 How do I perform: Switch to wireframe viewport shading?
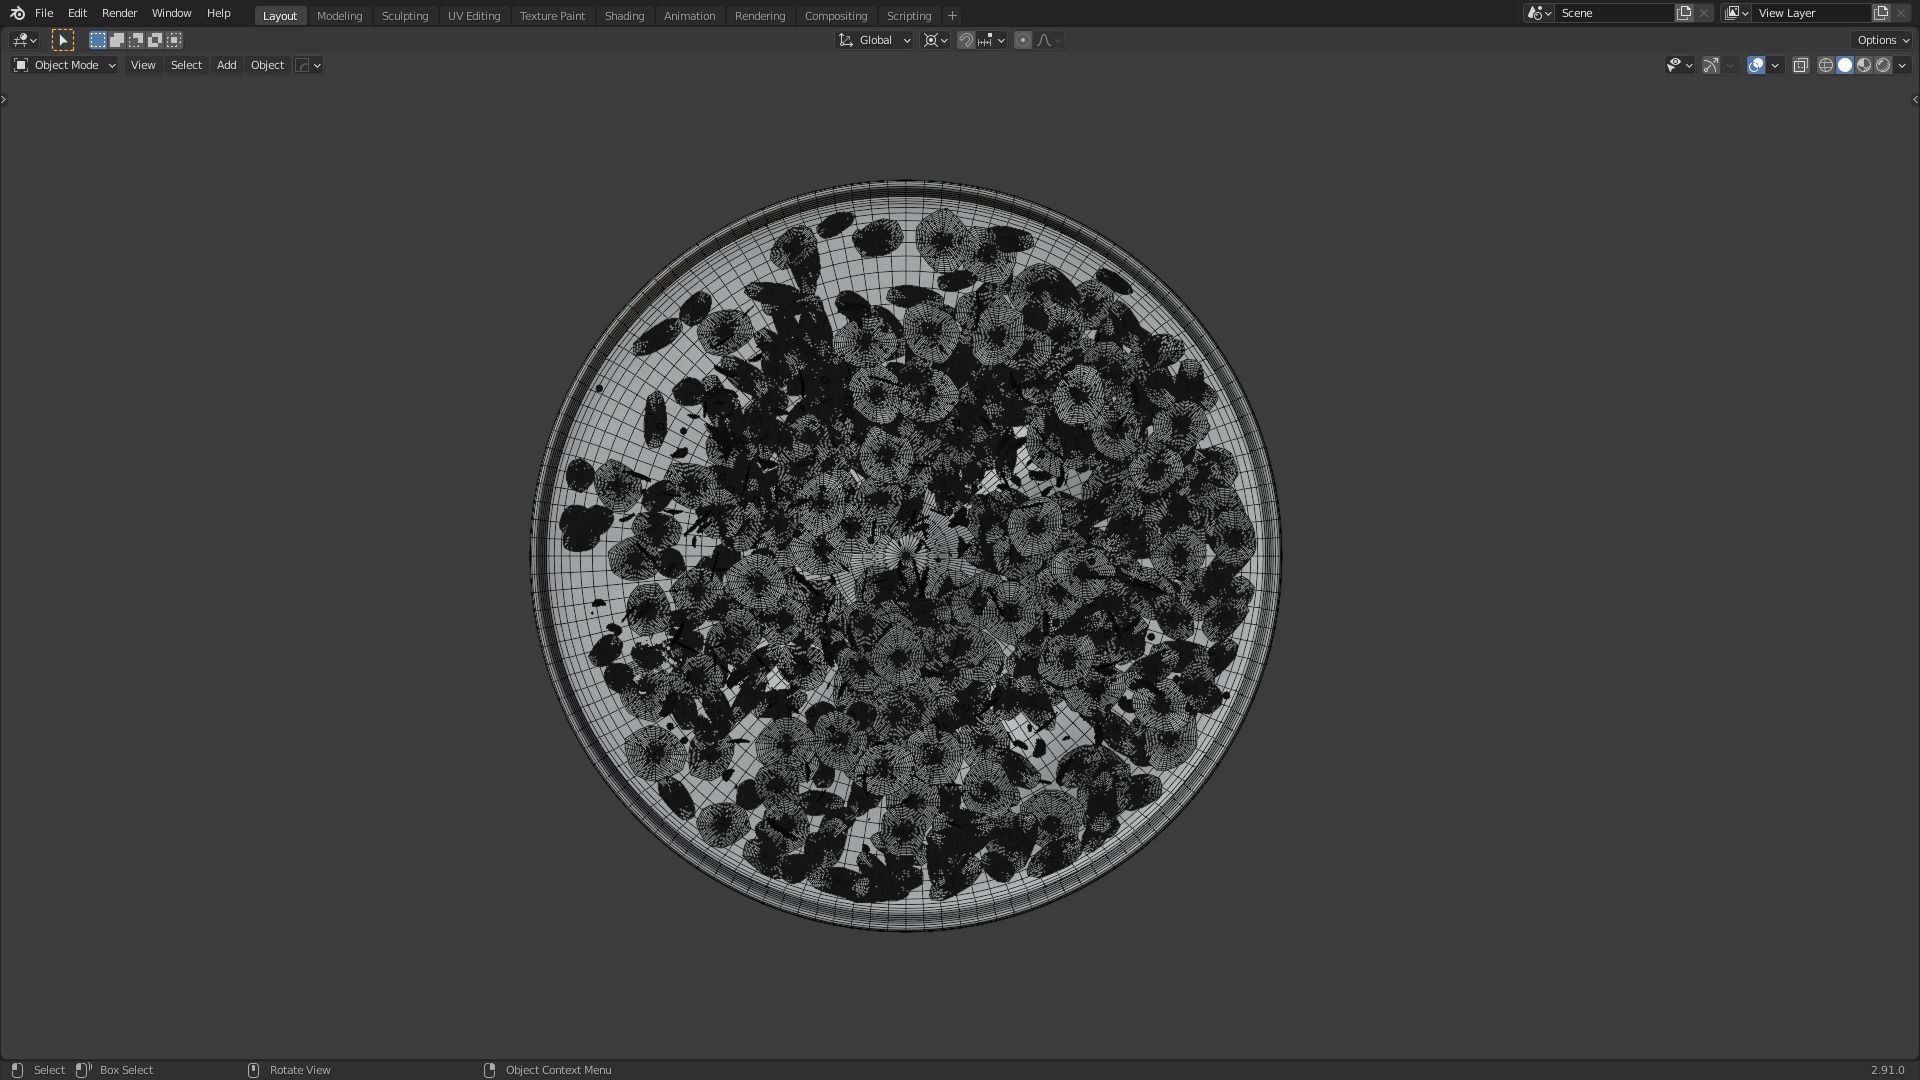(x=1825, y=65)
